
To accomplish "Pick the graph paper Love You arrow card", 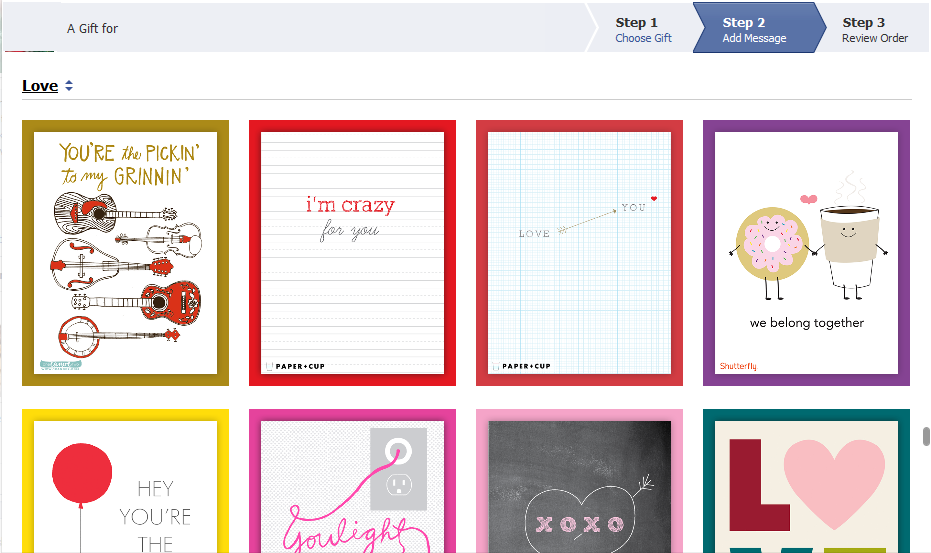I will [579, 253].
